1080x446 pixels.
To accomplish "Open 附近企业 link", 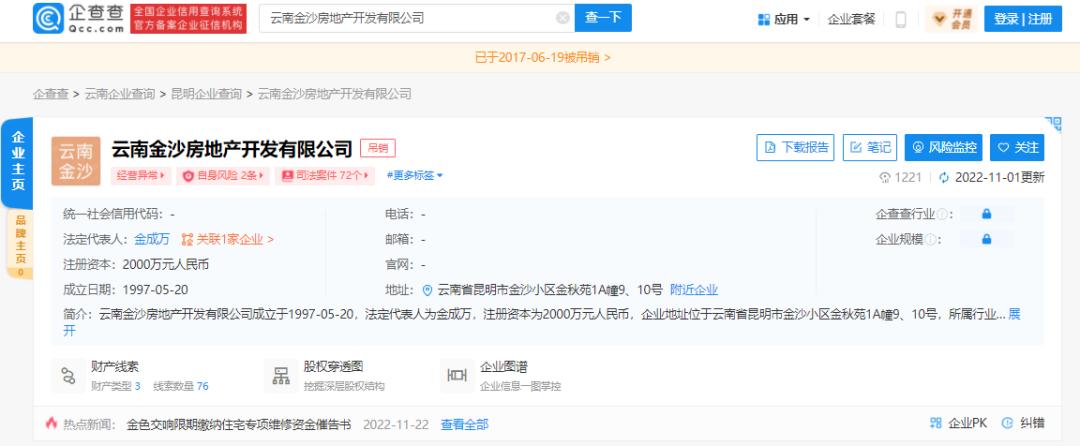I will point(694,290).
